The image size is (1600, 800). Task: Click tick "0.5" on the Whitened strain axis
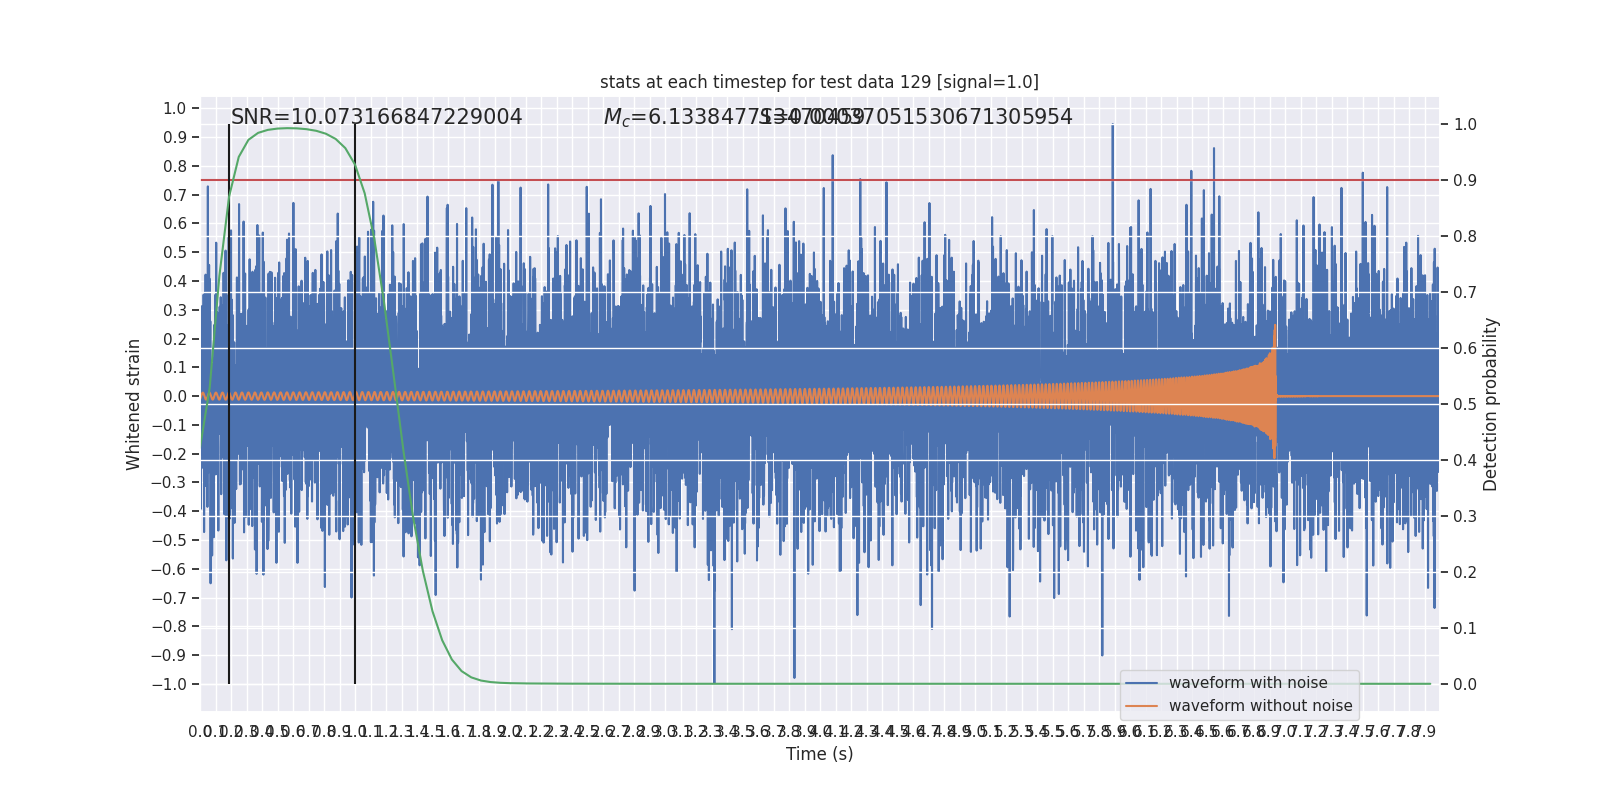[175, 252]
